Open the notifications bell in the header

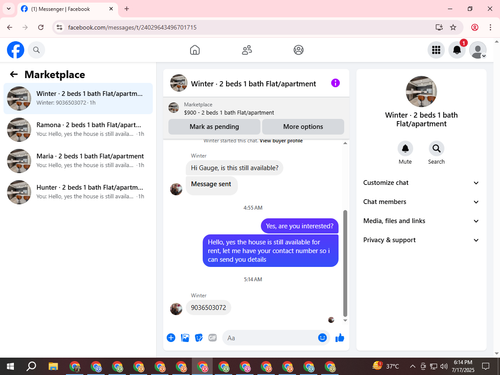coord(457,50)
